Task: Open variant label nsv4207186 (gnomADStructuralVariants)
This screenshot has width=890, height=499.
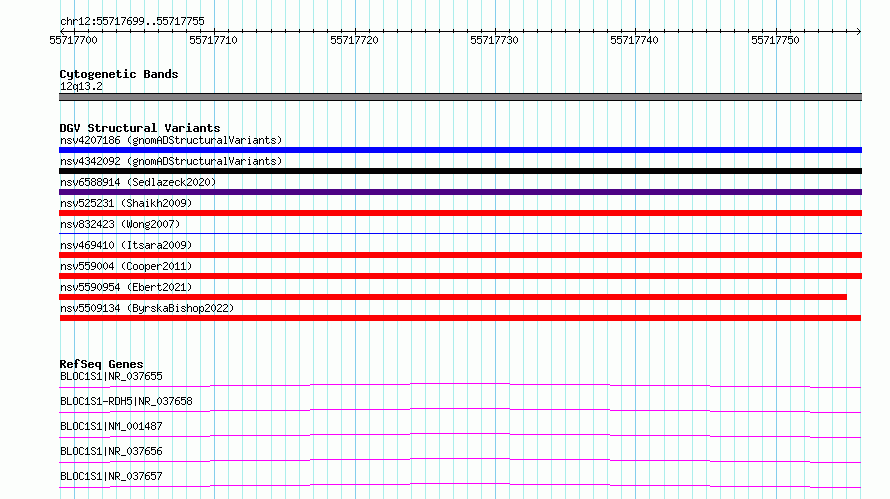Action: (171, 140)
